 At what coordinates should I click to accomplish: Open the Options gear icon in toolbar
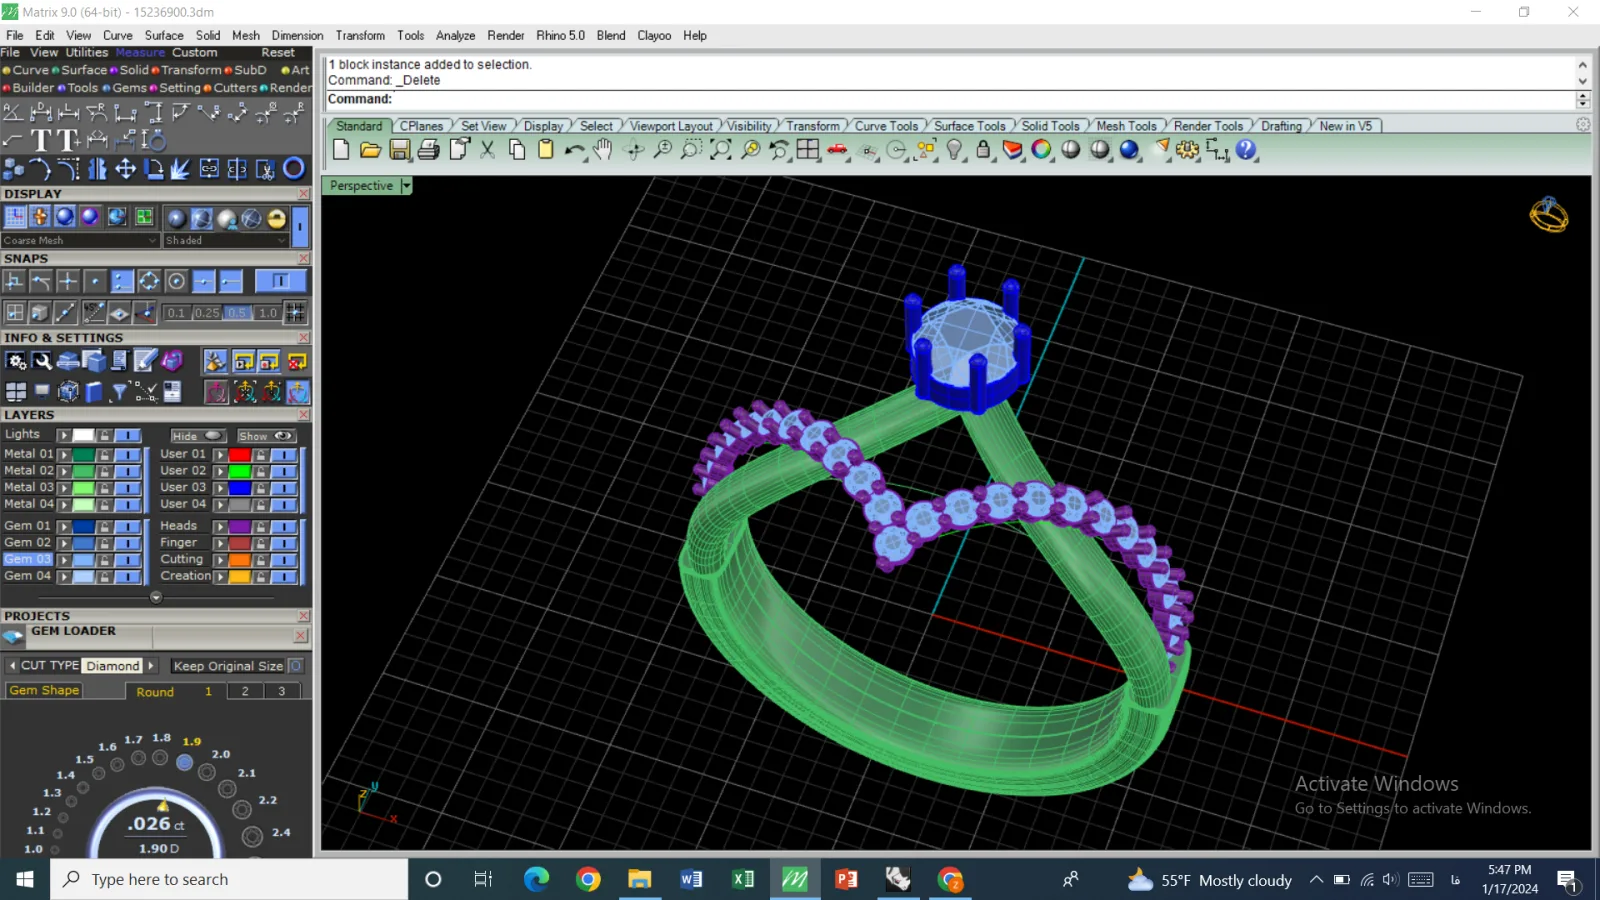(x=1187, y=150)
